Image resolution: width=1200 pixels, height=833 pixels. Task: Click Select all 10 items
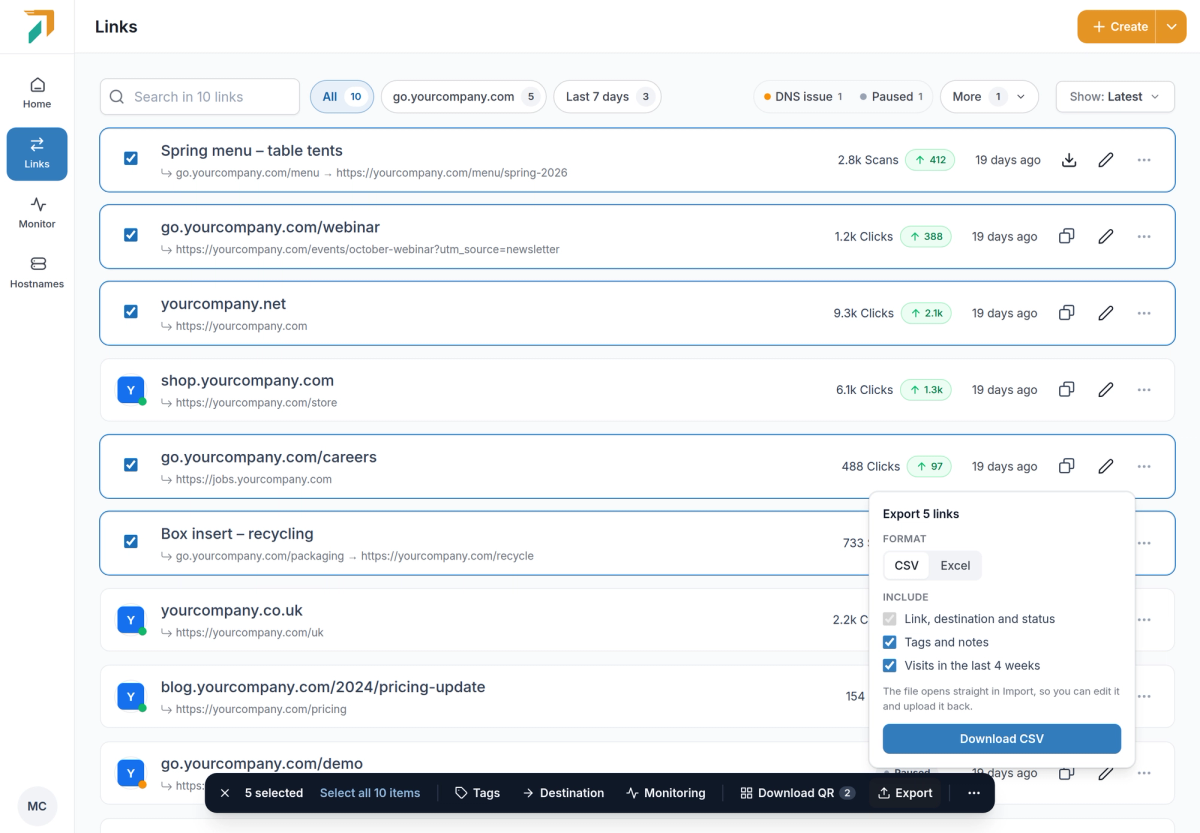370,793
